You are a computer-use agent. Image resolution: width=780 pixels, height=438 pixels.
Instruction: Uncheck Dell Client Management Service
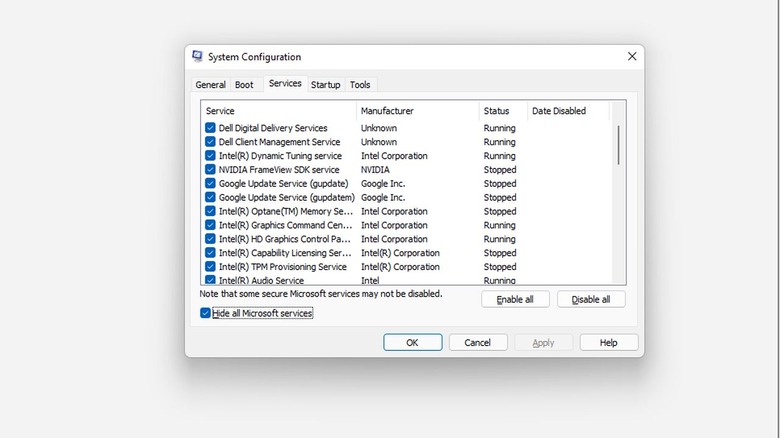point(210,142)
